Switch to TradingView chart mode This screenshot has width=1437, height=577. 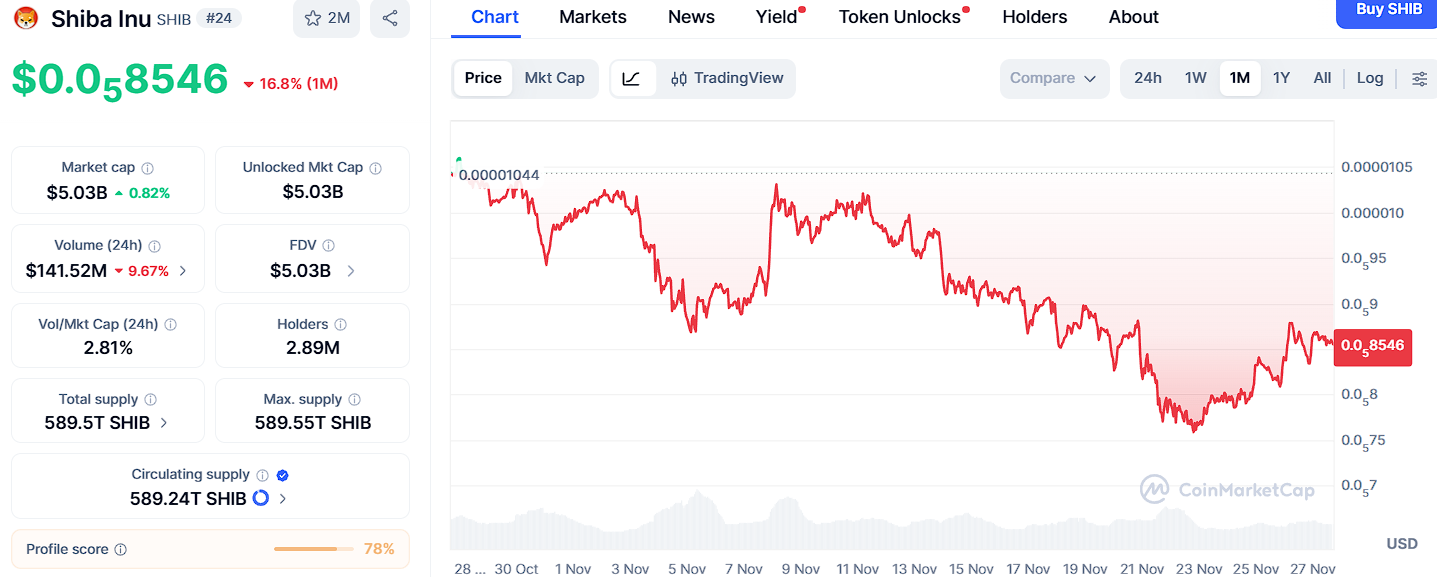point(727,78)
